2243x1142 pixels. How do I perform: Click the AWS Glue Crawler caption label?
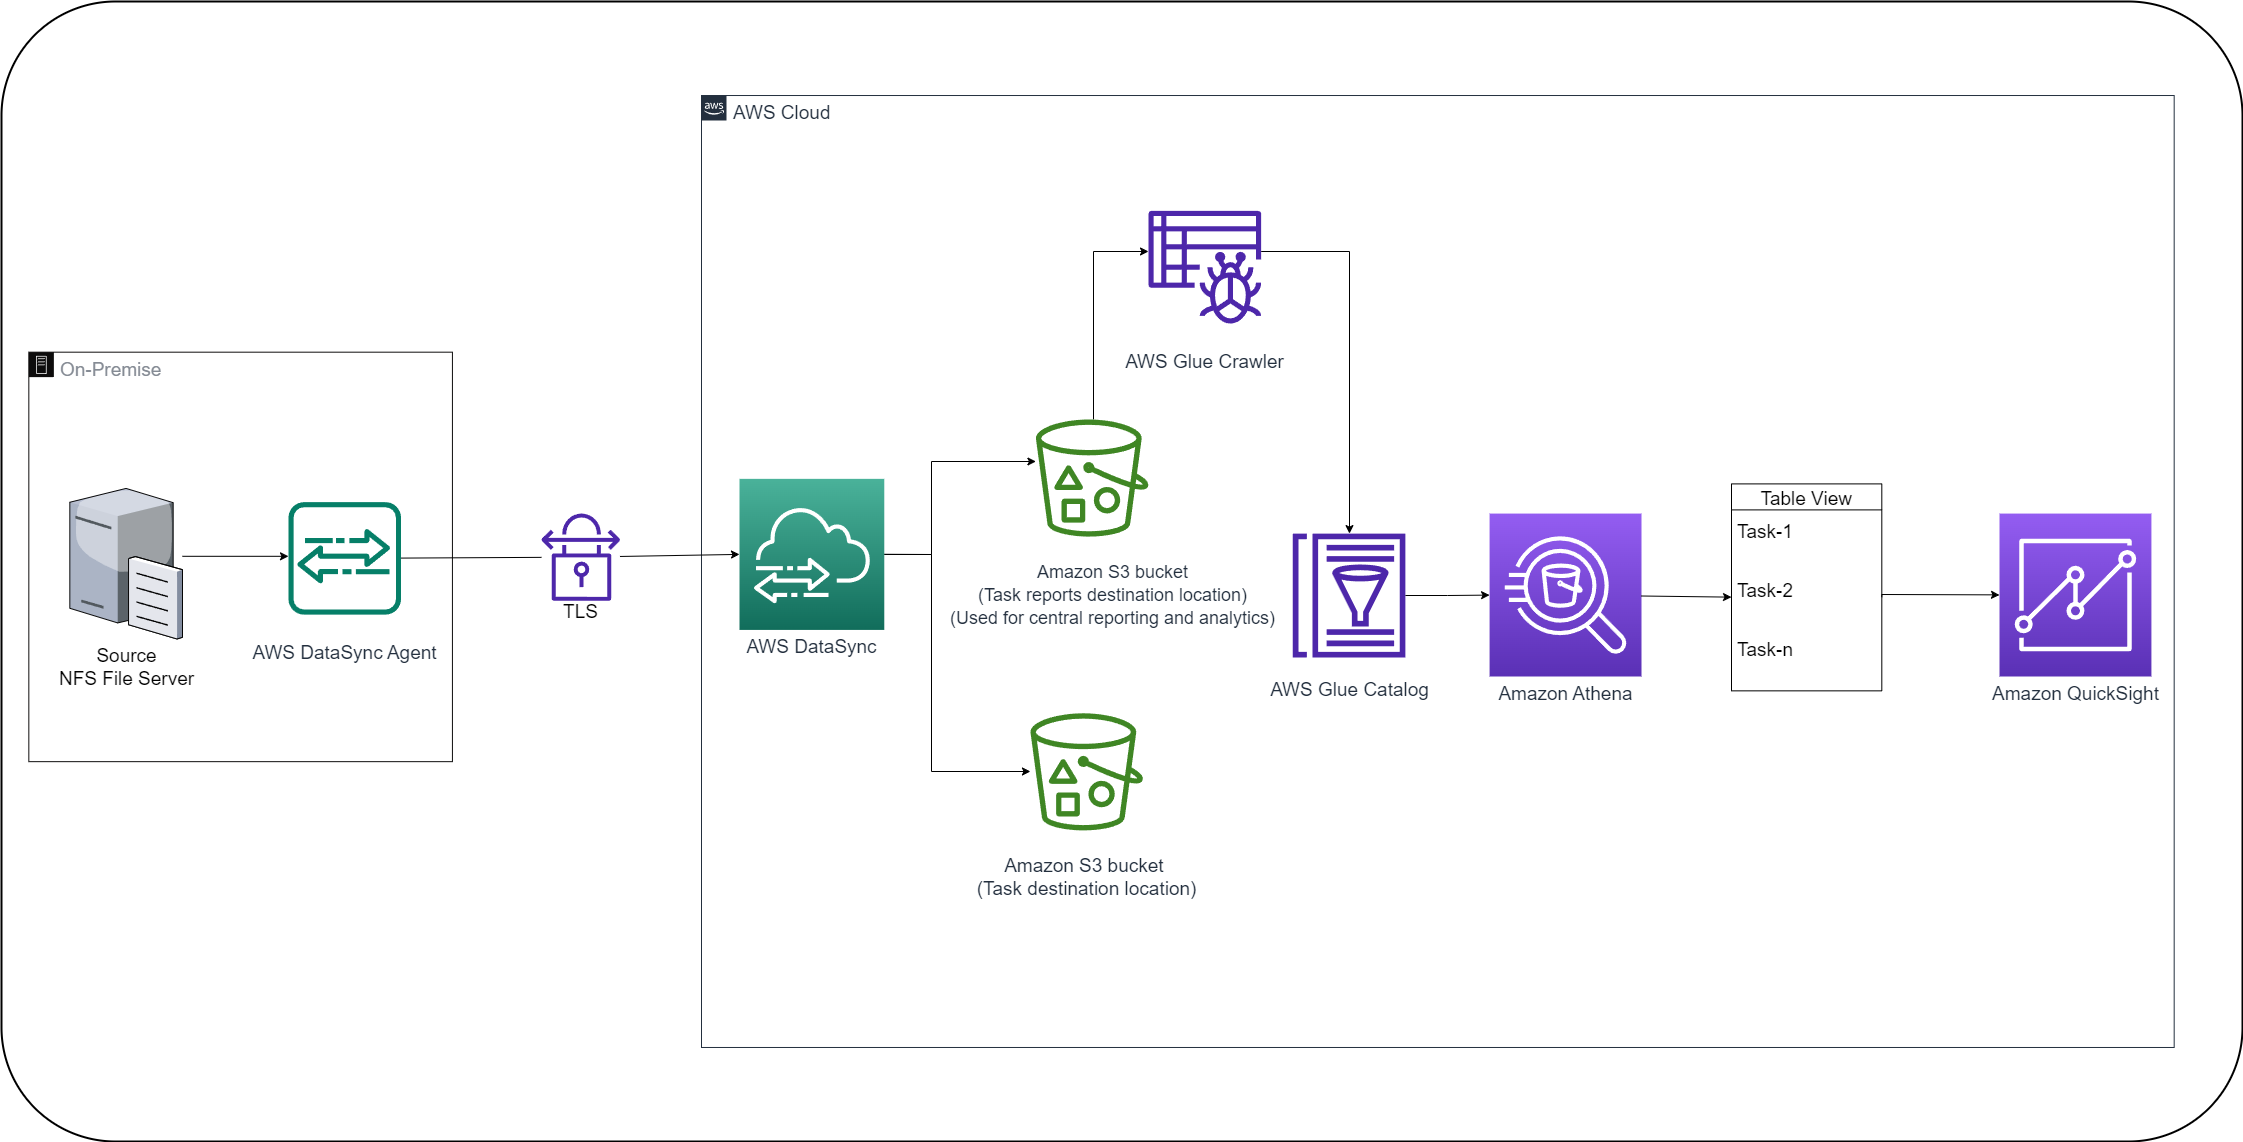[1204, 361]
